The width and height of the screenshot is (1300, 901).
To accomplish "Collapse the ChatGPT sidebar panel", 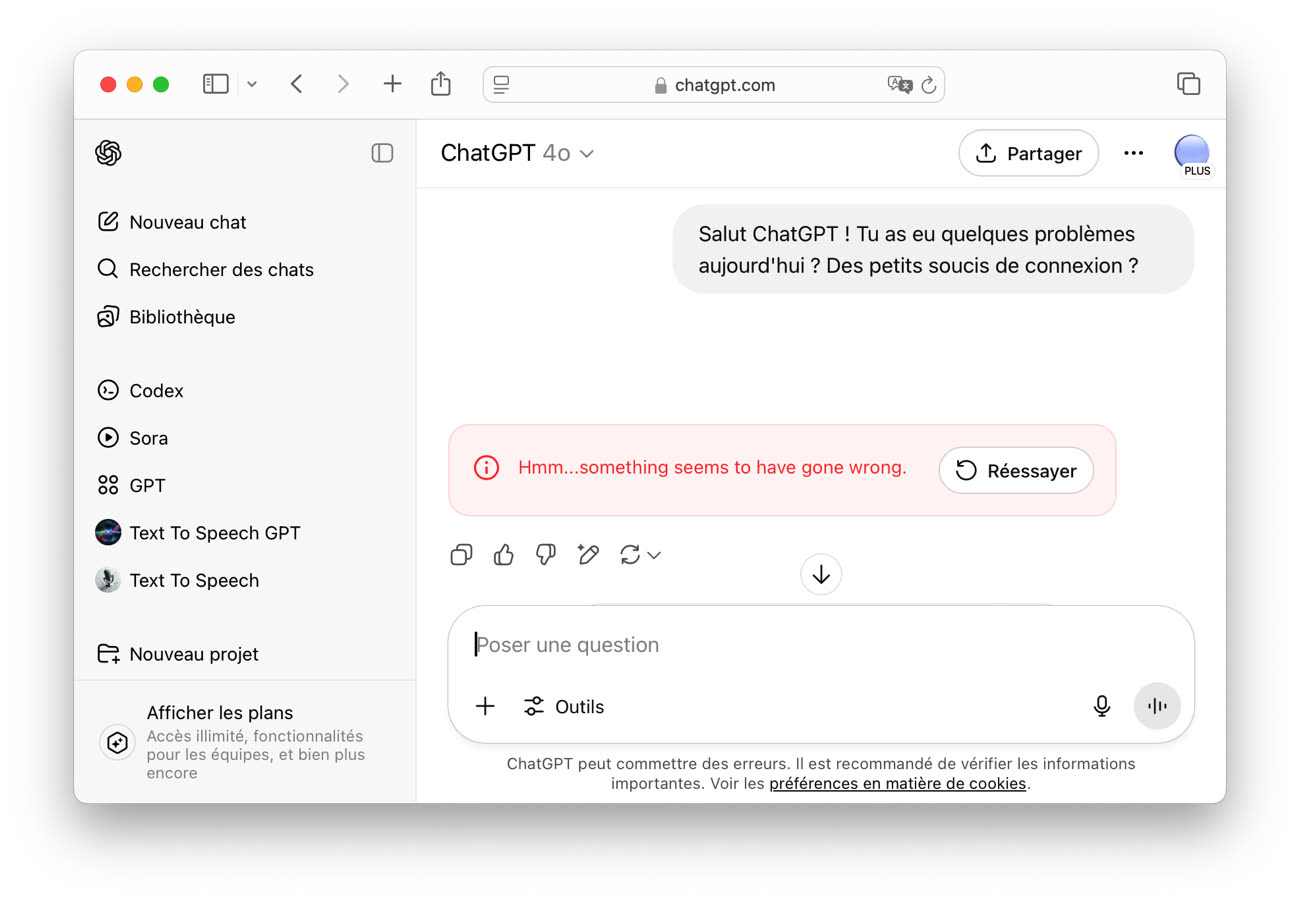I will pyautogui.click(x=382, y=153).
